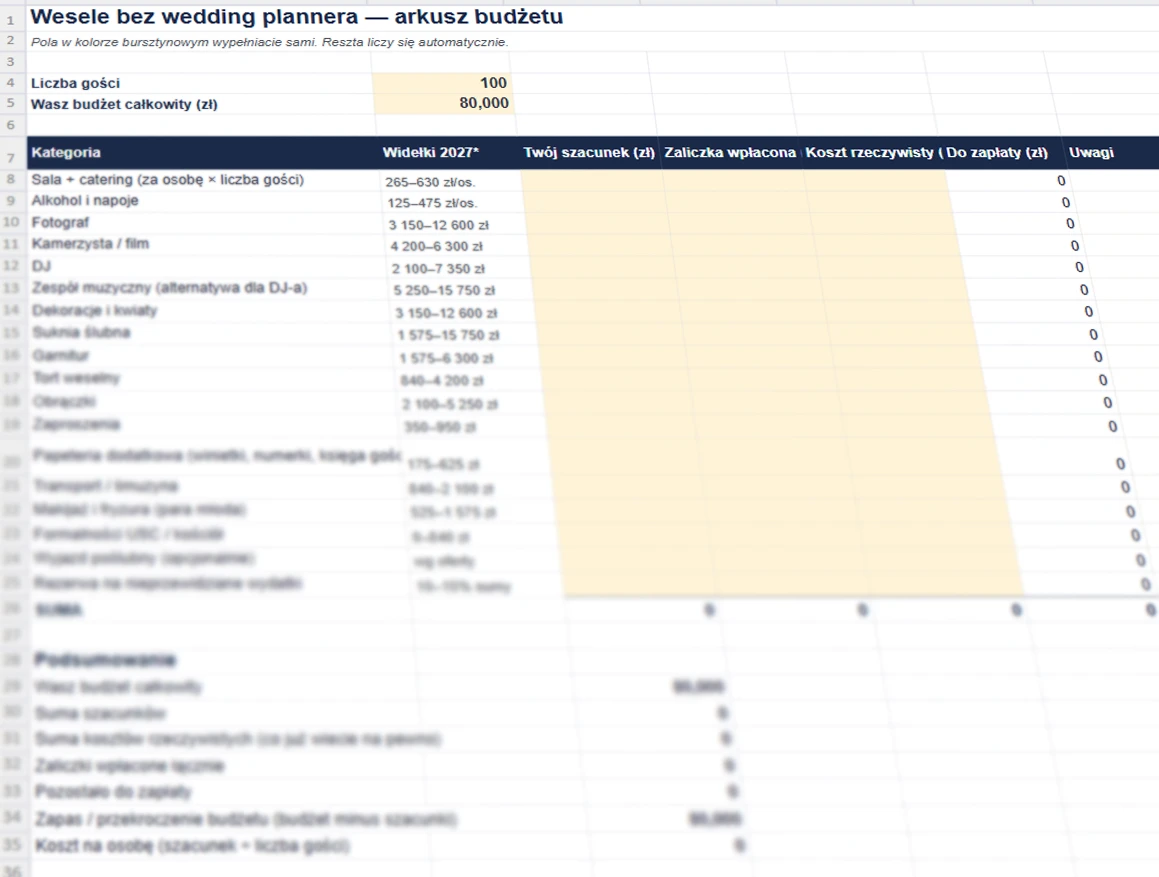Select the price range "265–630 zł/os."
The height and width of the screenshot is (877, 1159).
pos(430,182)
